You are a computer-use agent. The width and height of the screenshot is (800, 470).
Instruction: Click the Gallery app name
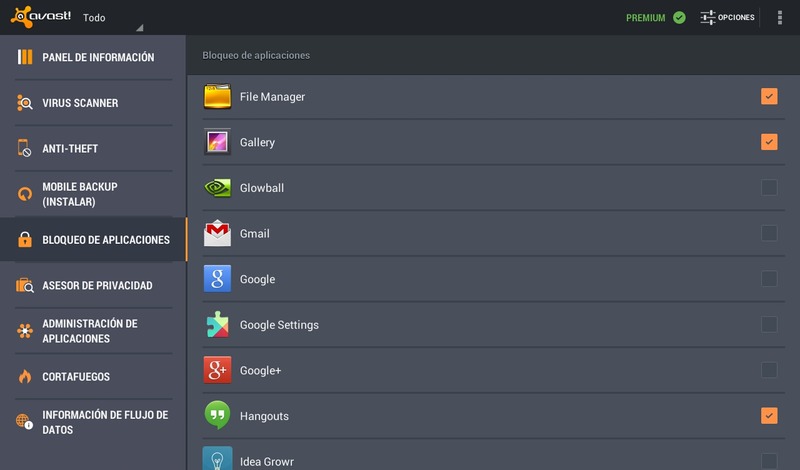click(x=257, y=142)
